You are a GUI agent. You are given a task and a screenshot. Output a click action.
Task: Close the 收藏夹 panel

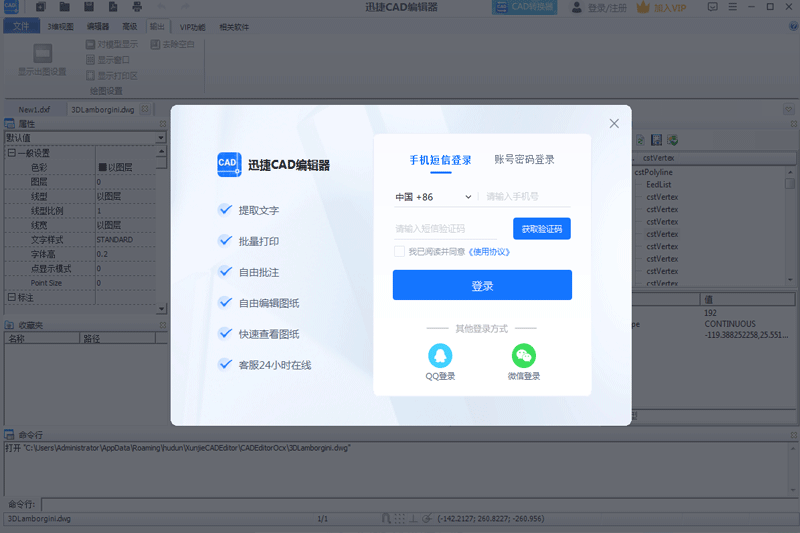[163, 325]
